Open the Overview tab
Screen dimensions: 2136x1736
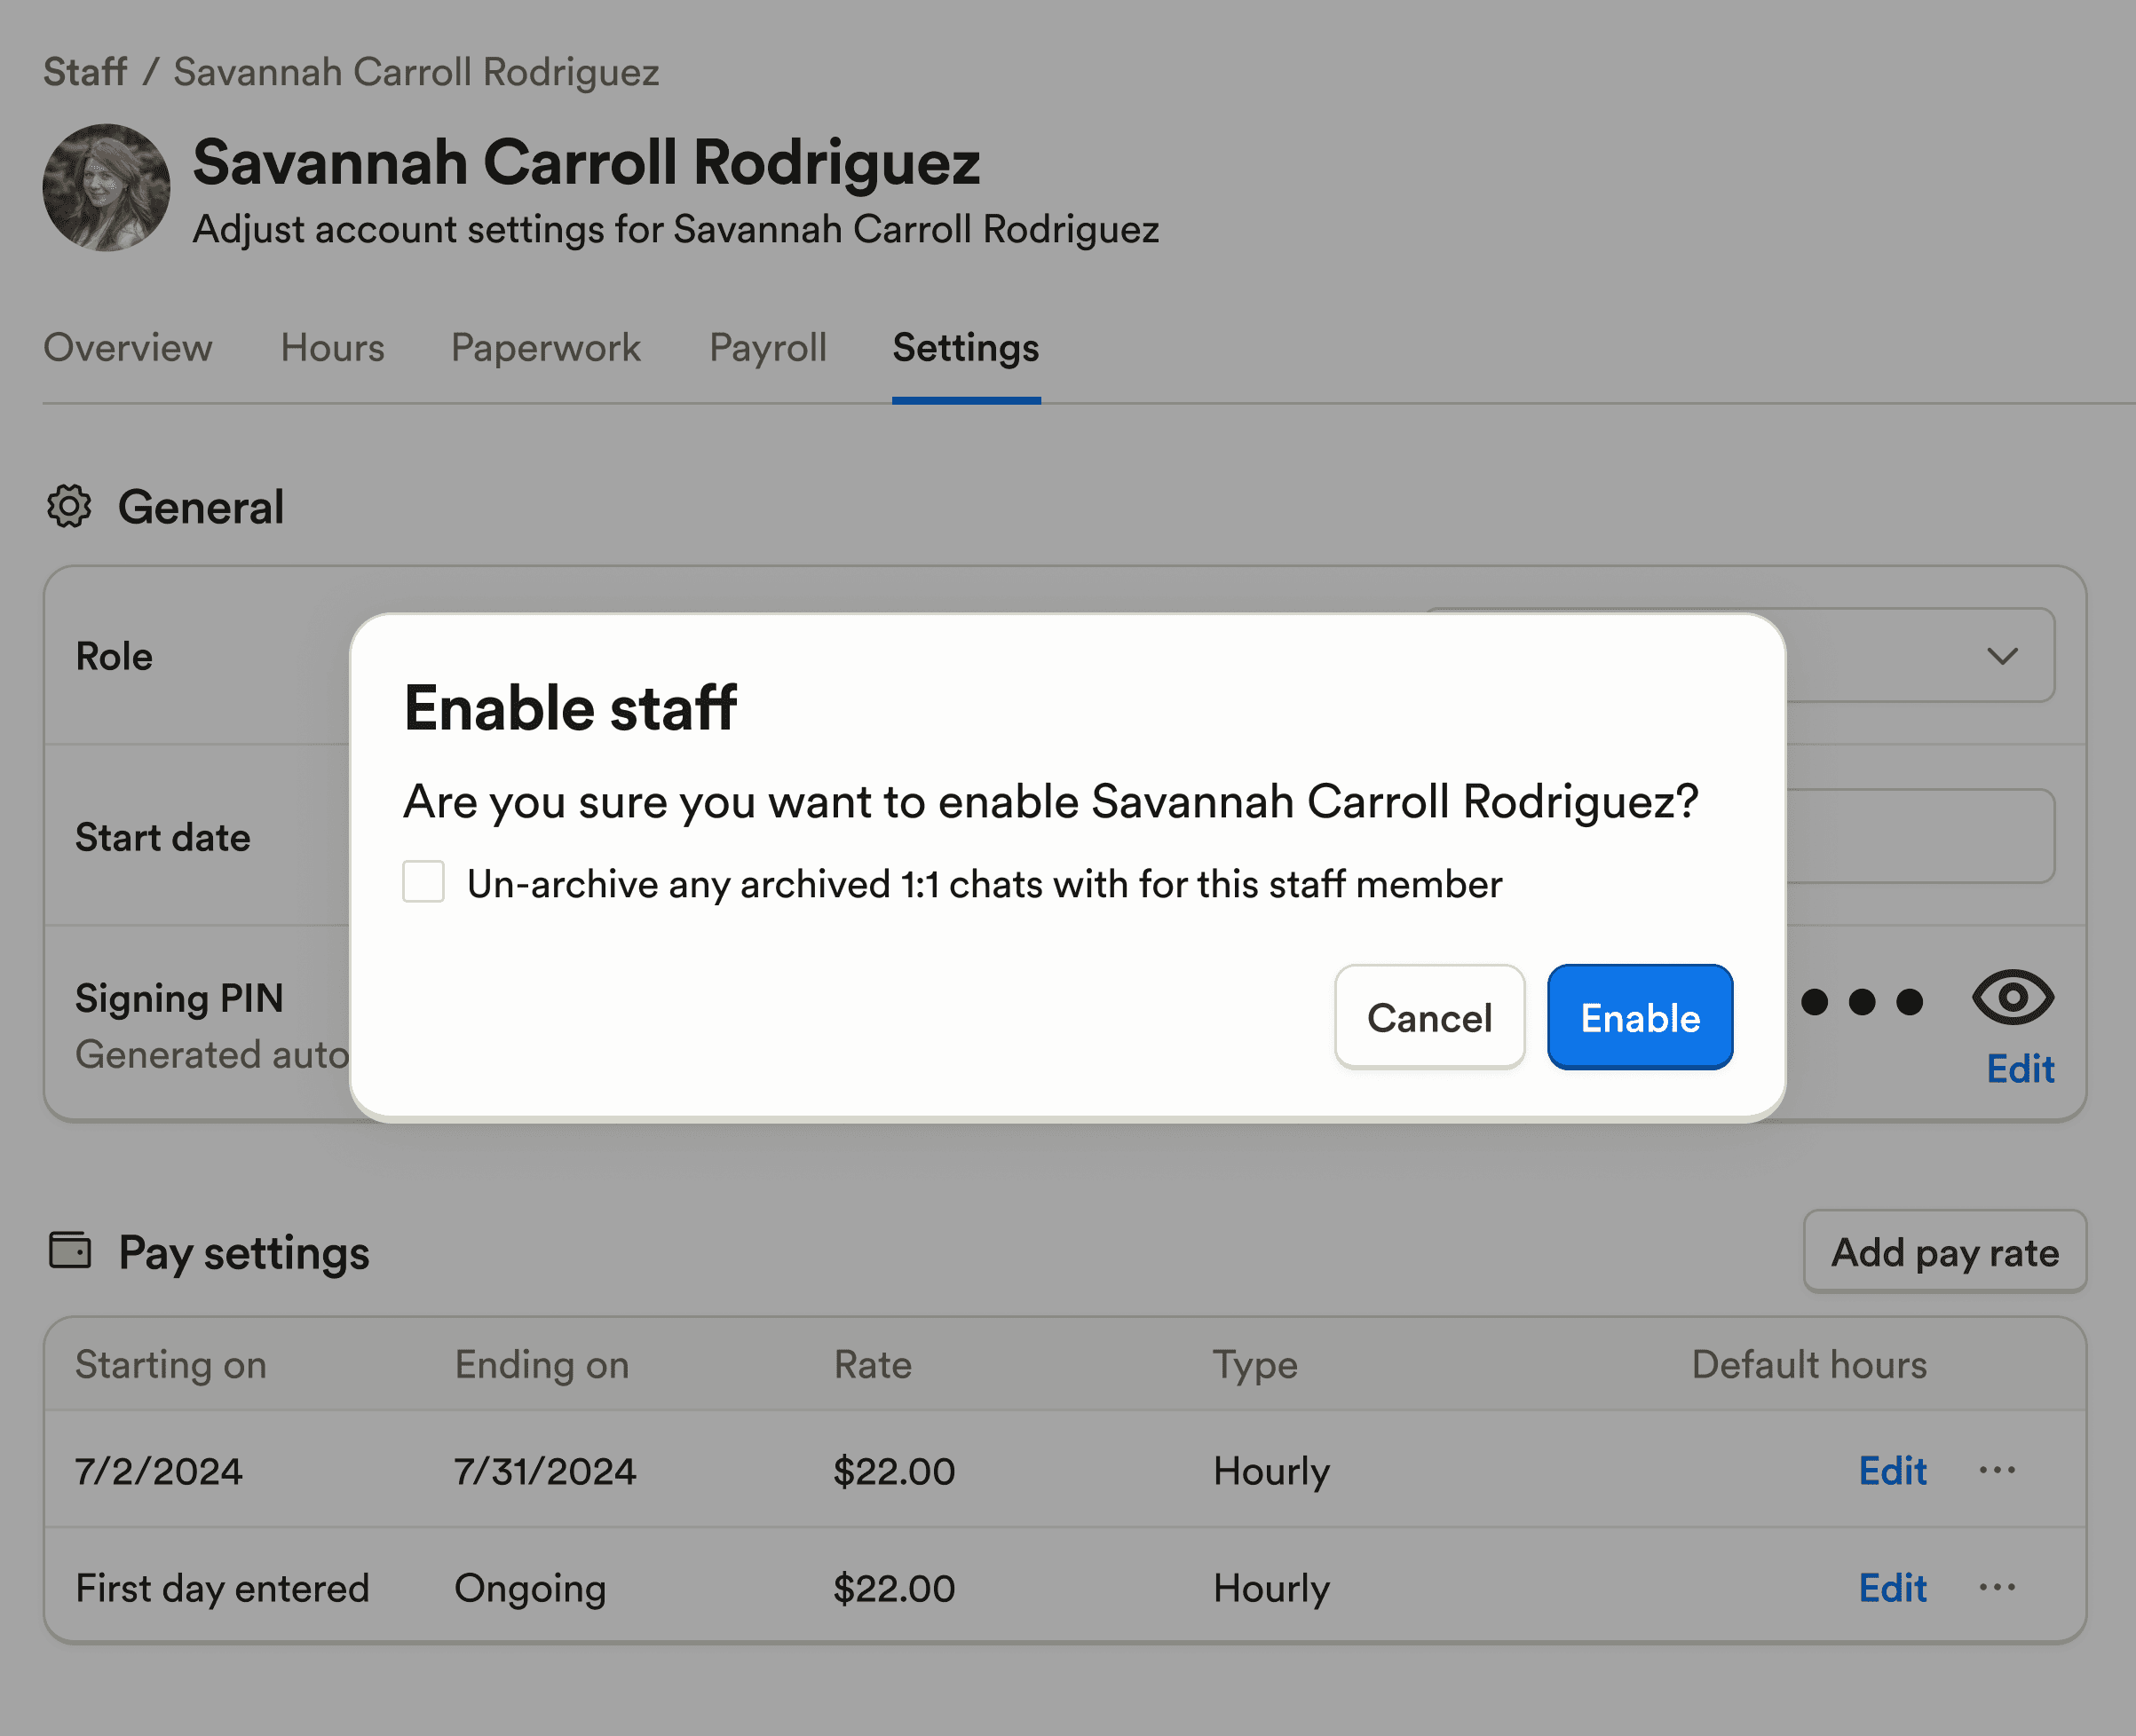pos(128,348)
